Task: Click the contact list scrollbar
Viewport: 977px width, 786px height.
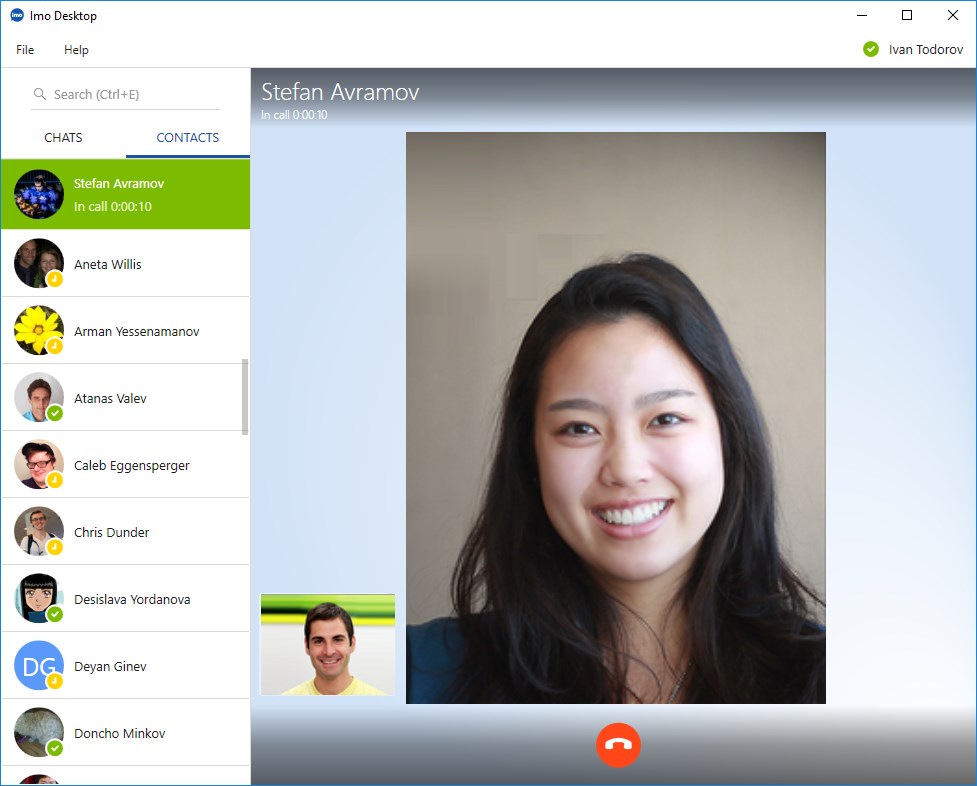Action: coord(245,398)
